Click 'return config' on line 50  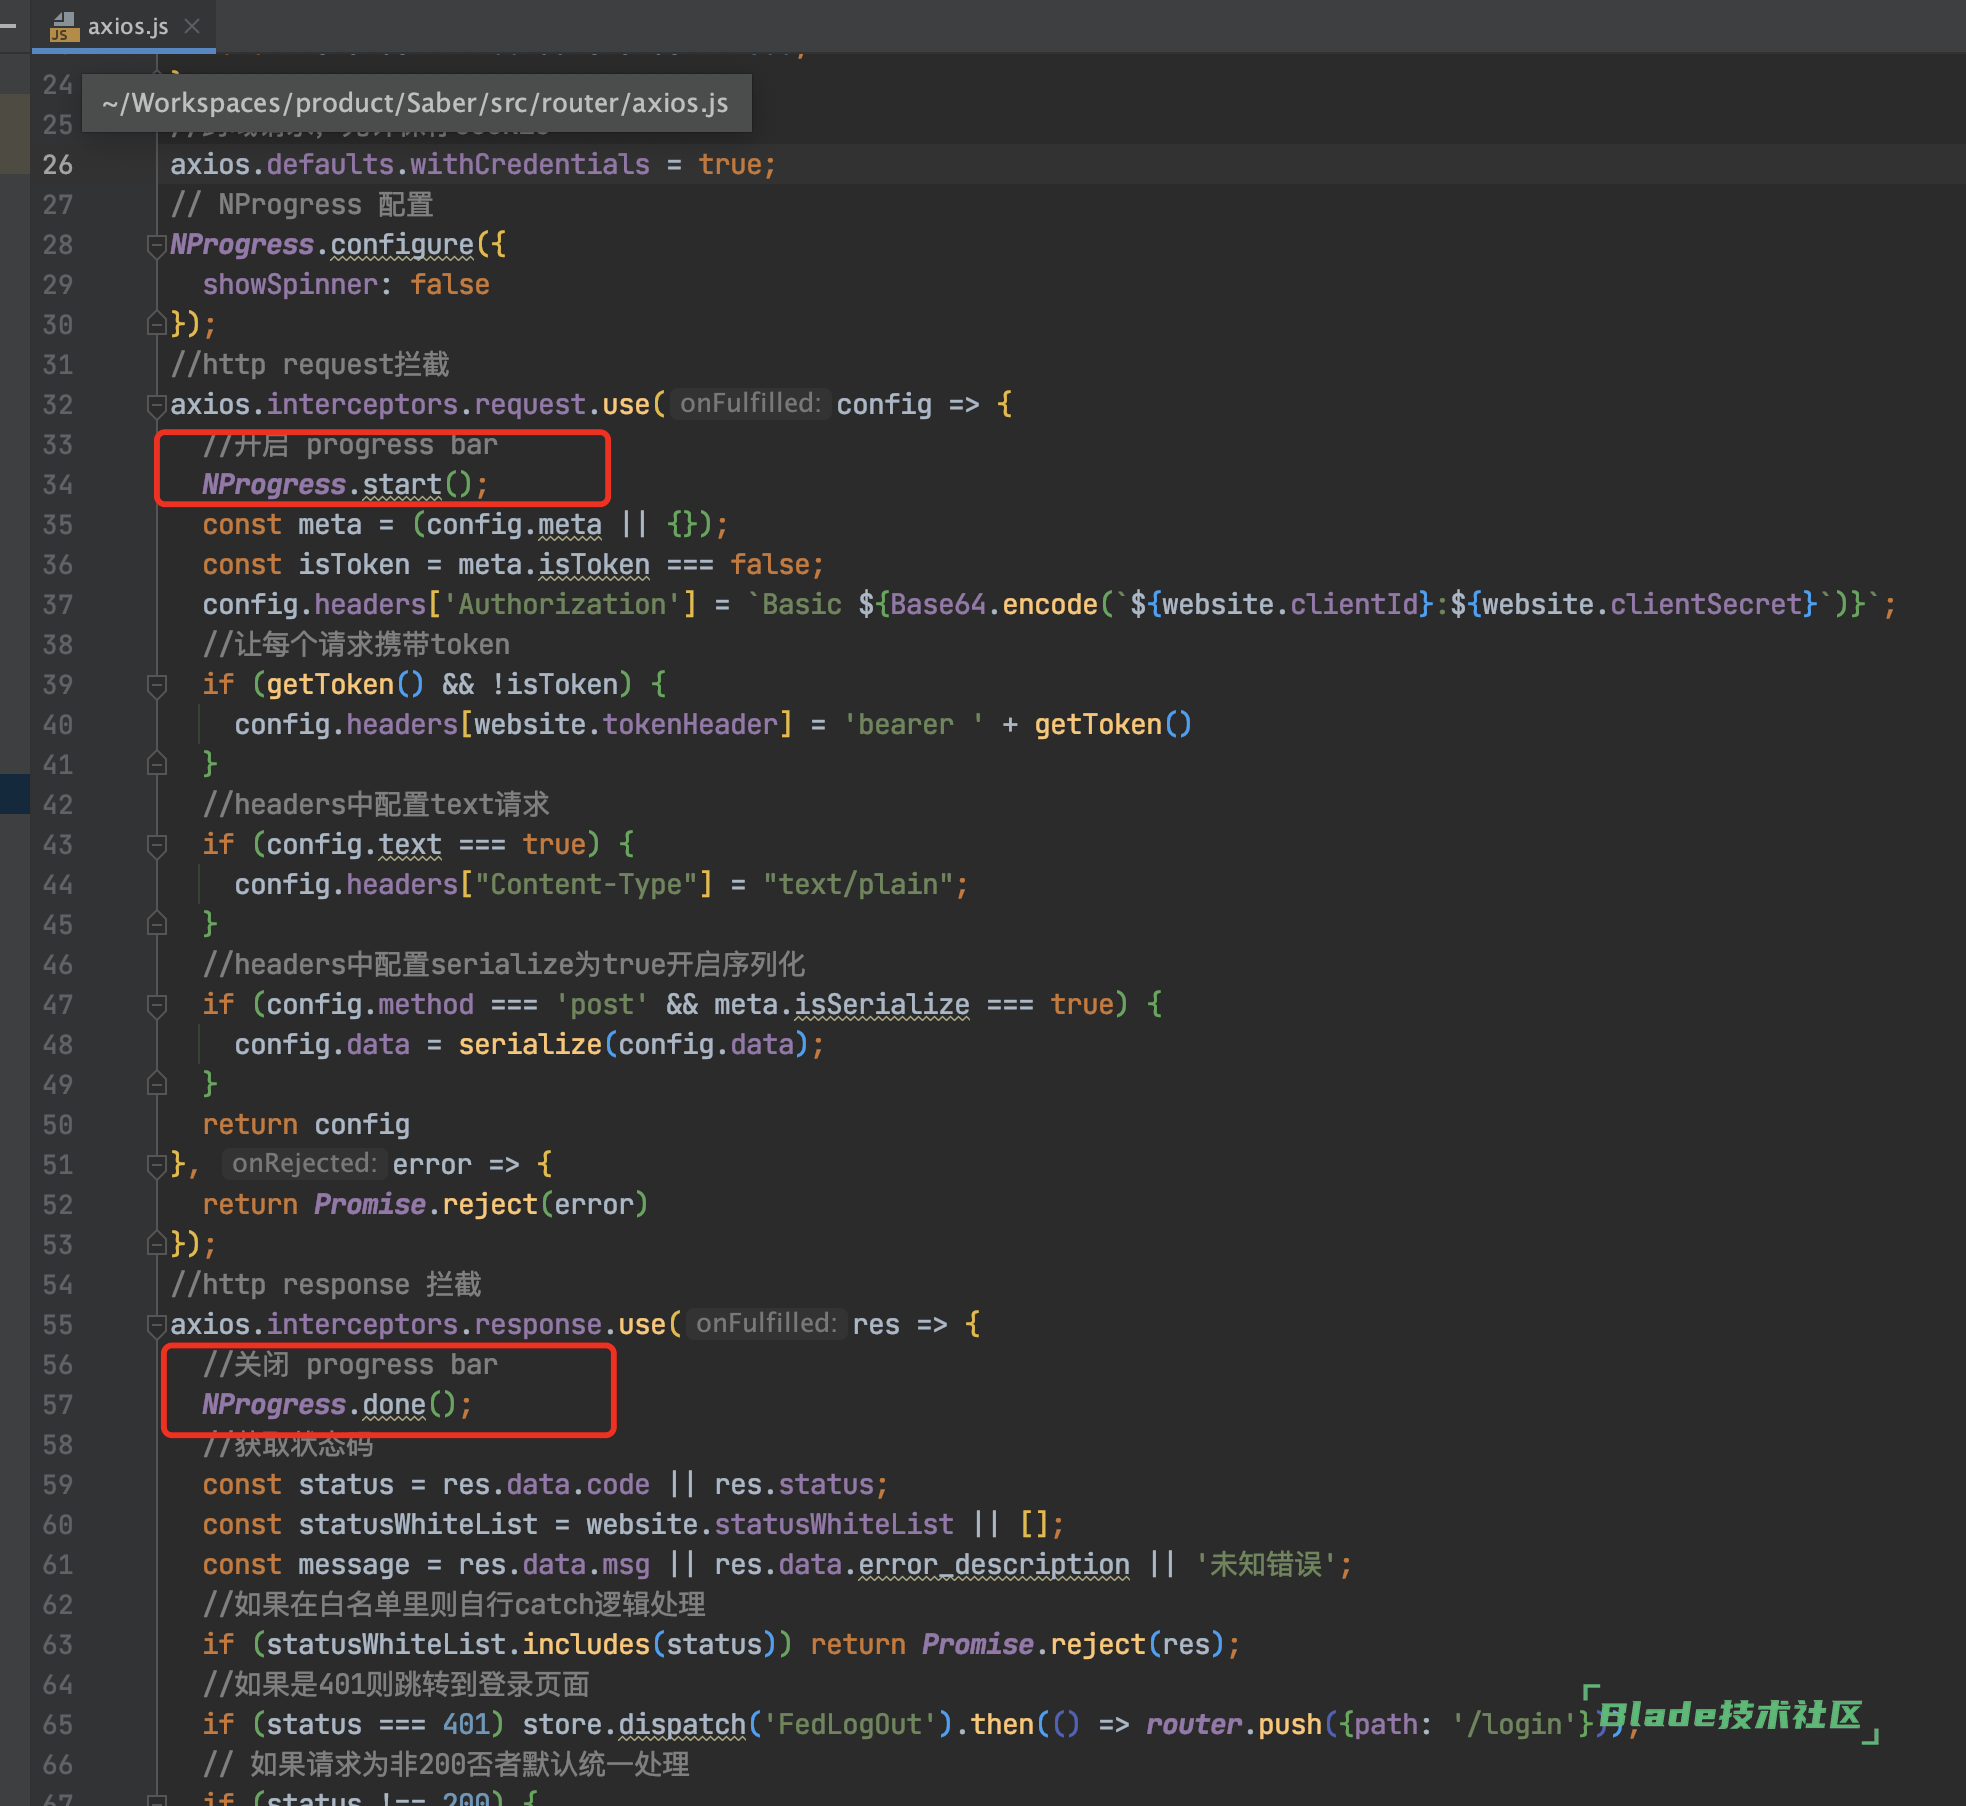click(x=306, y=1124)
